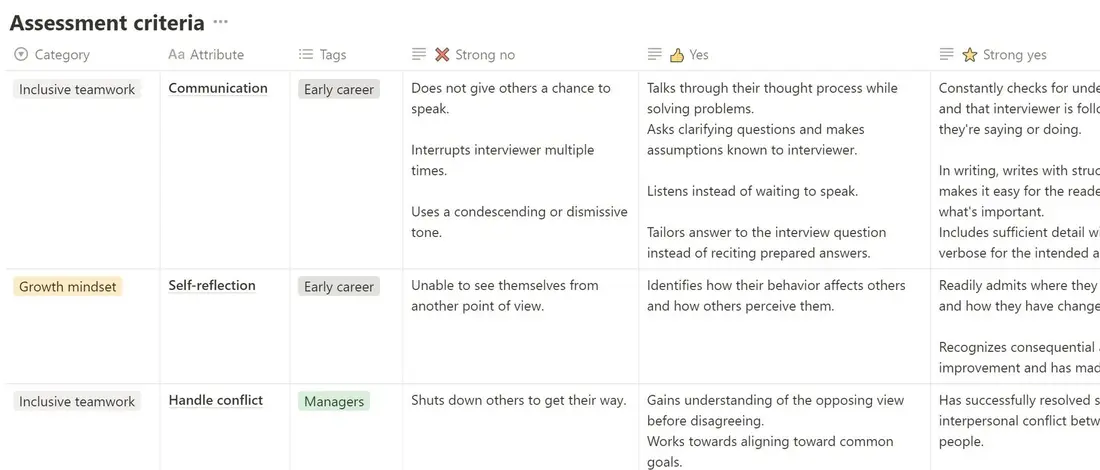Click text-lines icon before Strong no header
This screenshot has width=1100, height=470.
[x=419, y=54]
